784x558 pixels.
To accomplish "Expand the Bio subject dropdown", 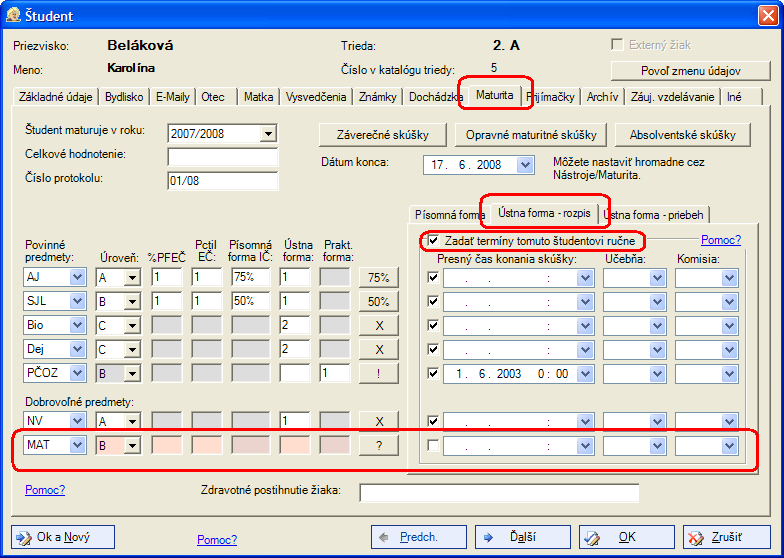I will [x=78, y=325].
